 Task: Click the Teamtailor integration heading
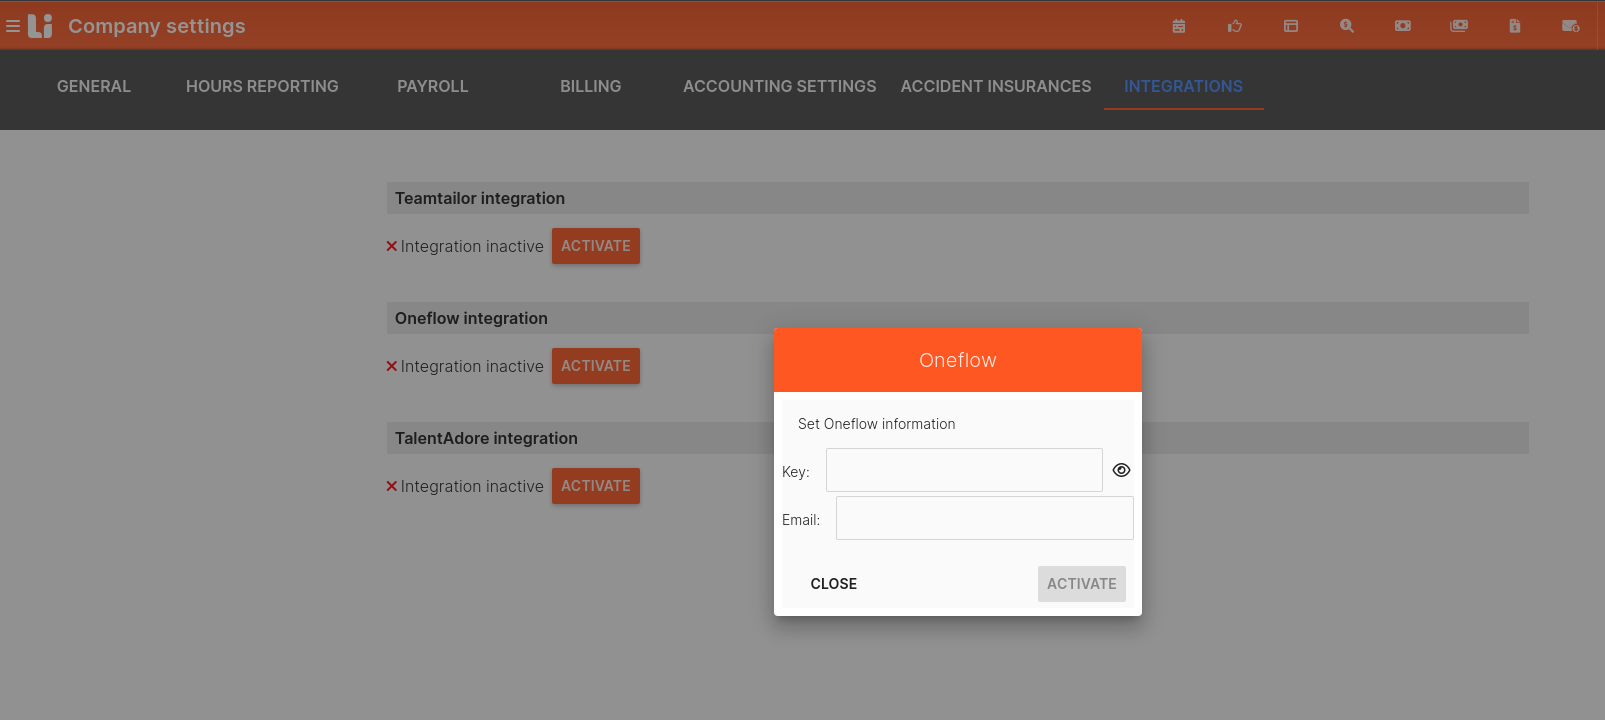480,198
